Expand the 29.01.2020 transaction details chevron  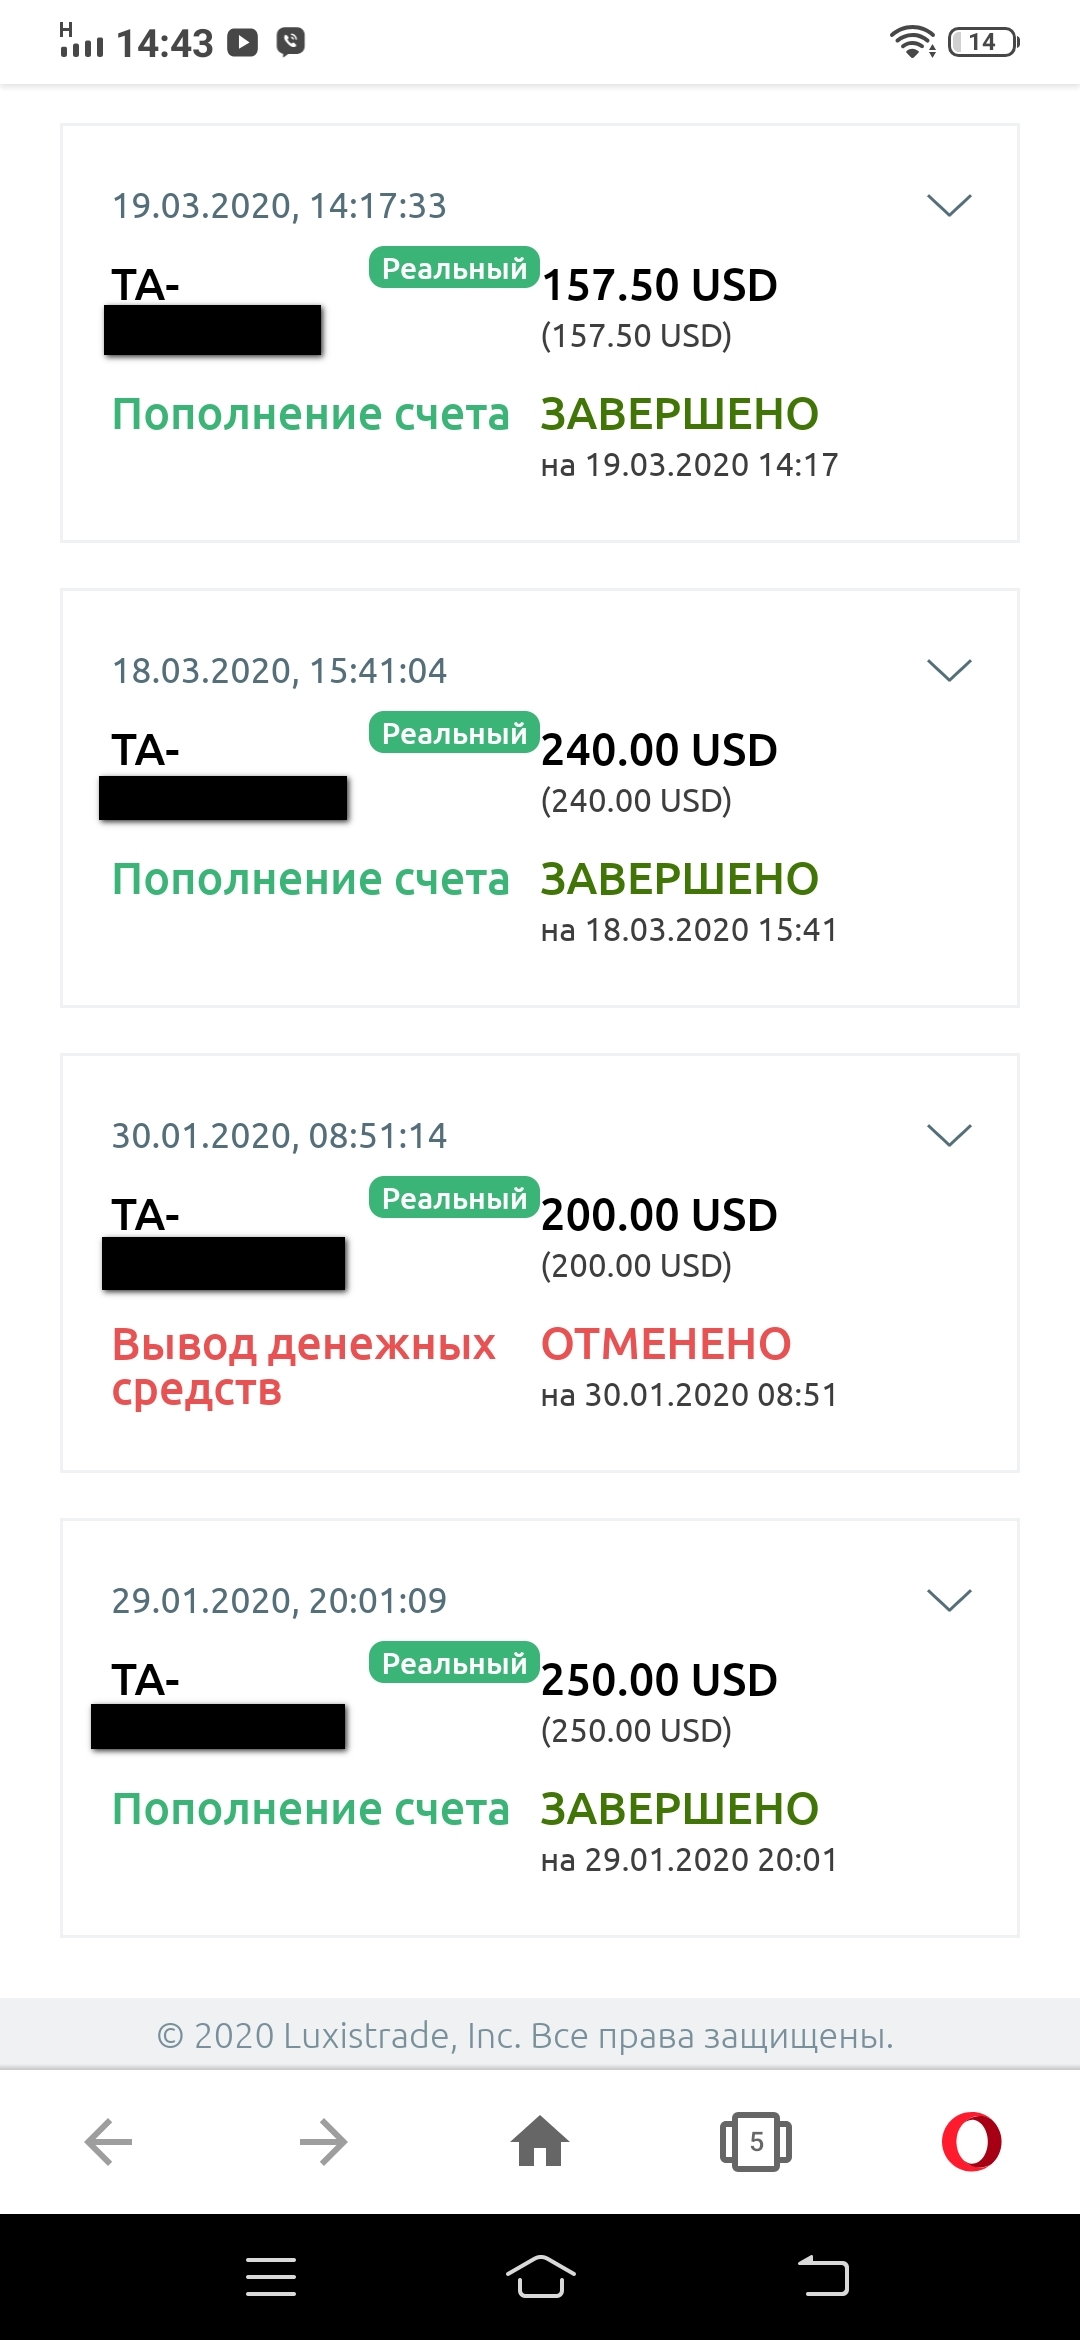pos(949,1600)
